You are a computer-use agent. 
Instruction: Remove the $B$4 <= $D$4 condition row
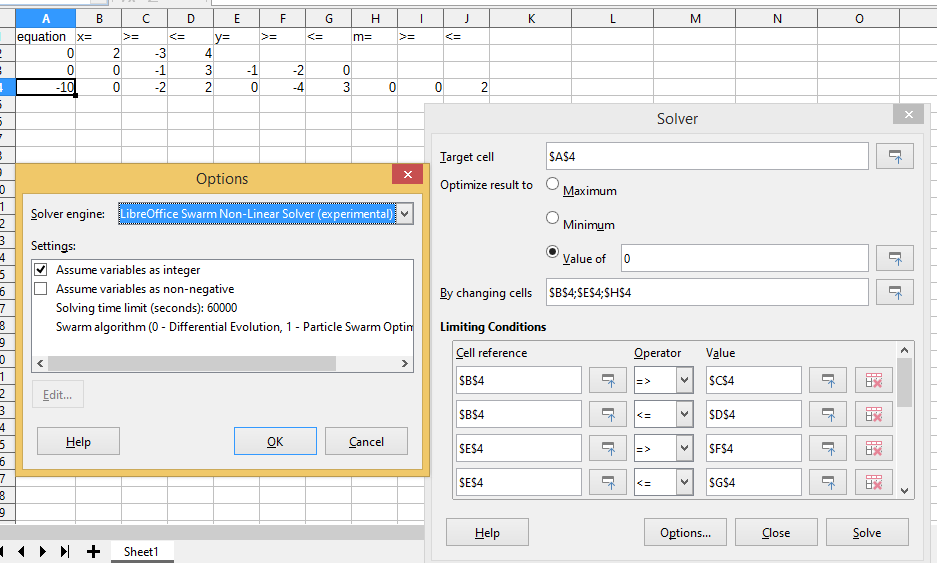point(874,414)
